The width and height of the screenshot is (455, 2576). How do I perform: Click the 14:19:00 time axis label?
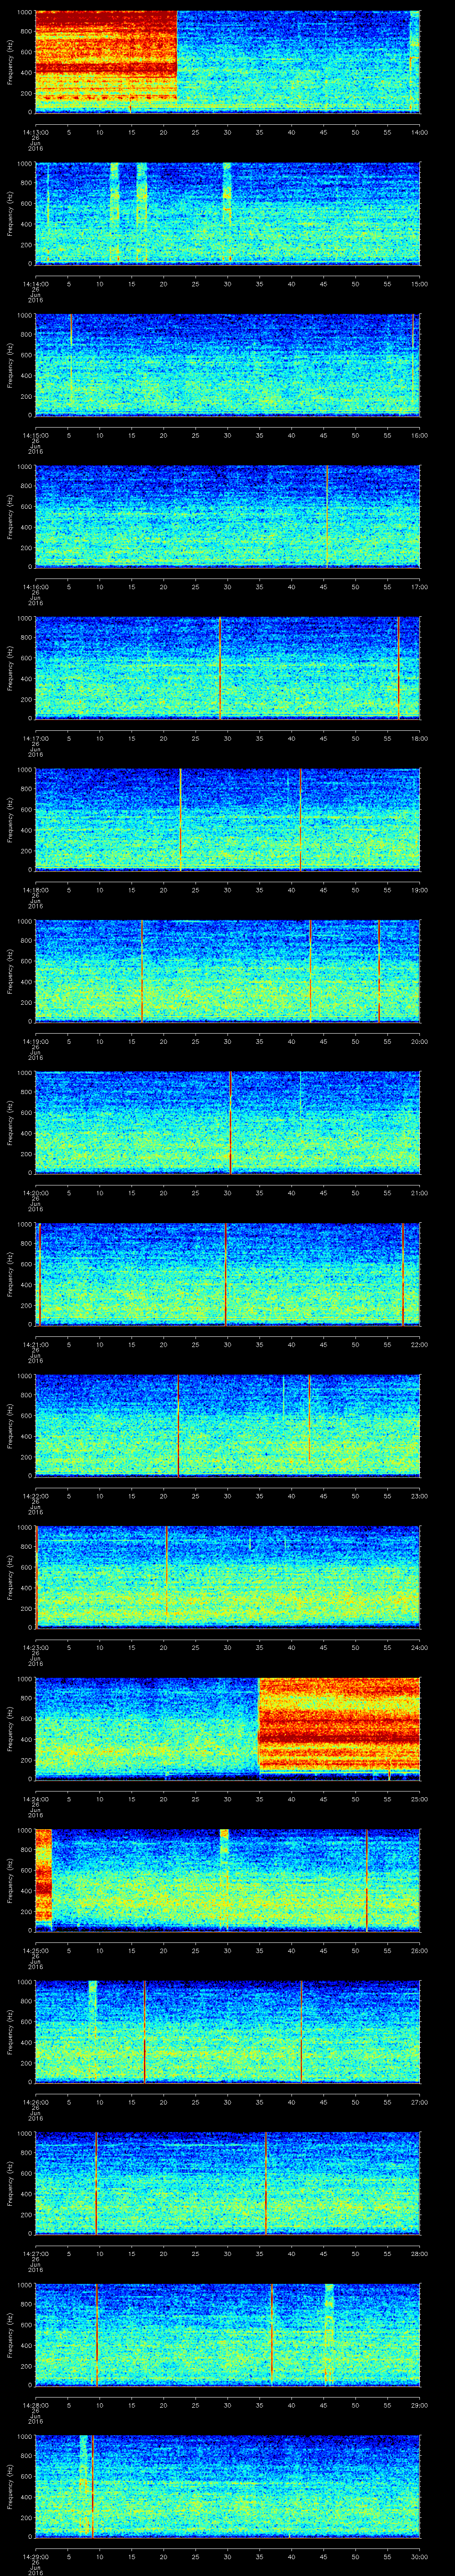point(35,1041)
